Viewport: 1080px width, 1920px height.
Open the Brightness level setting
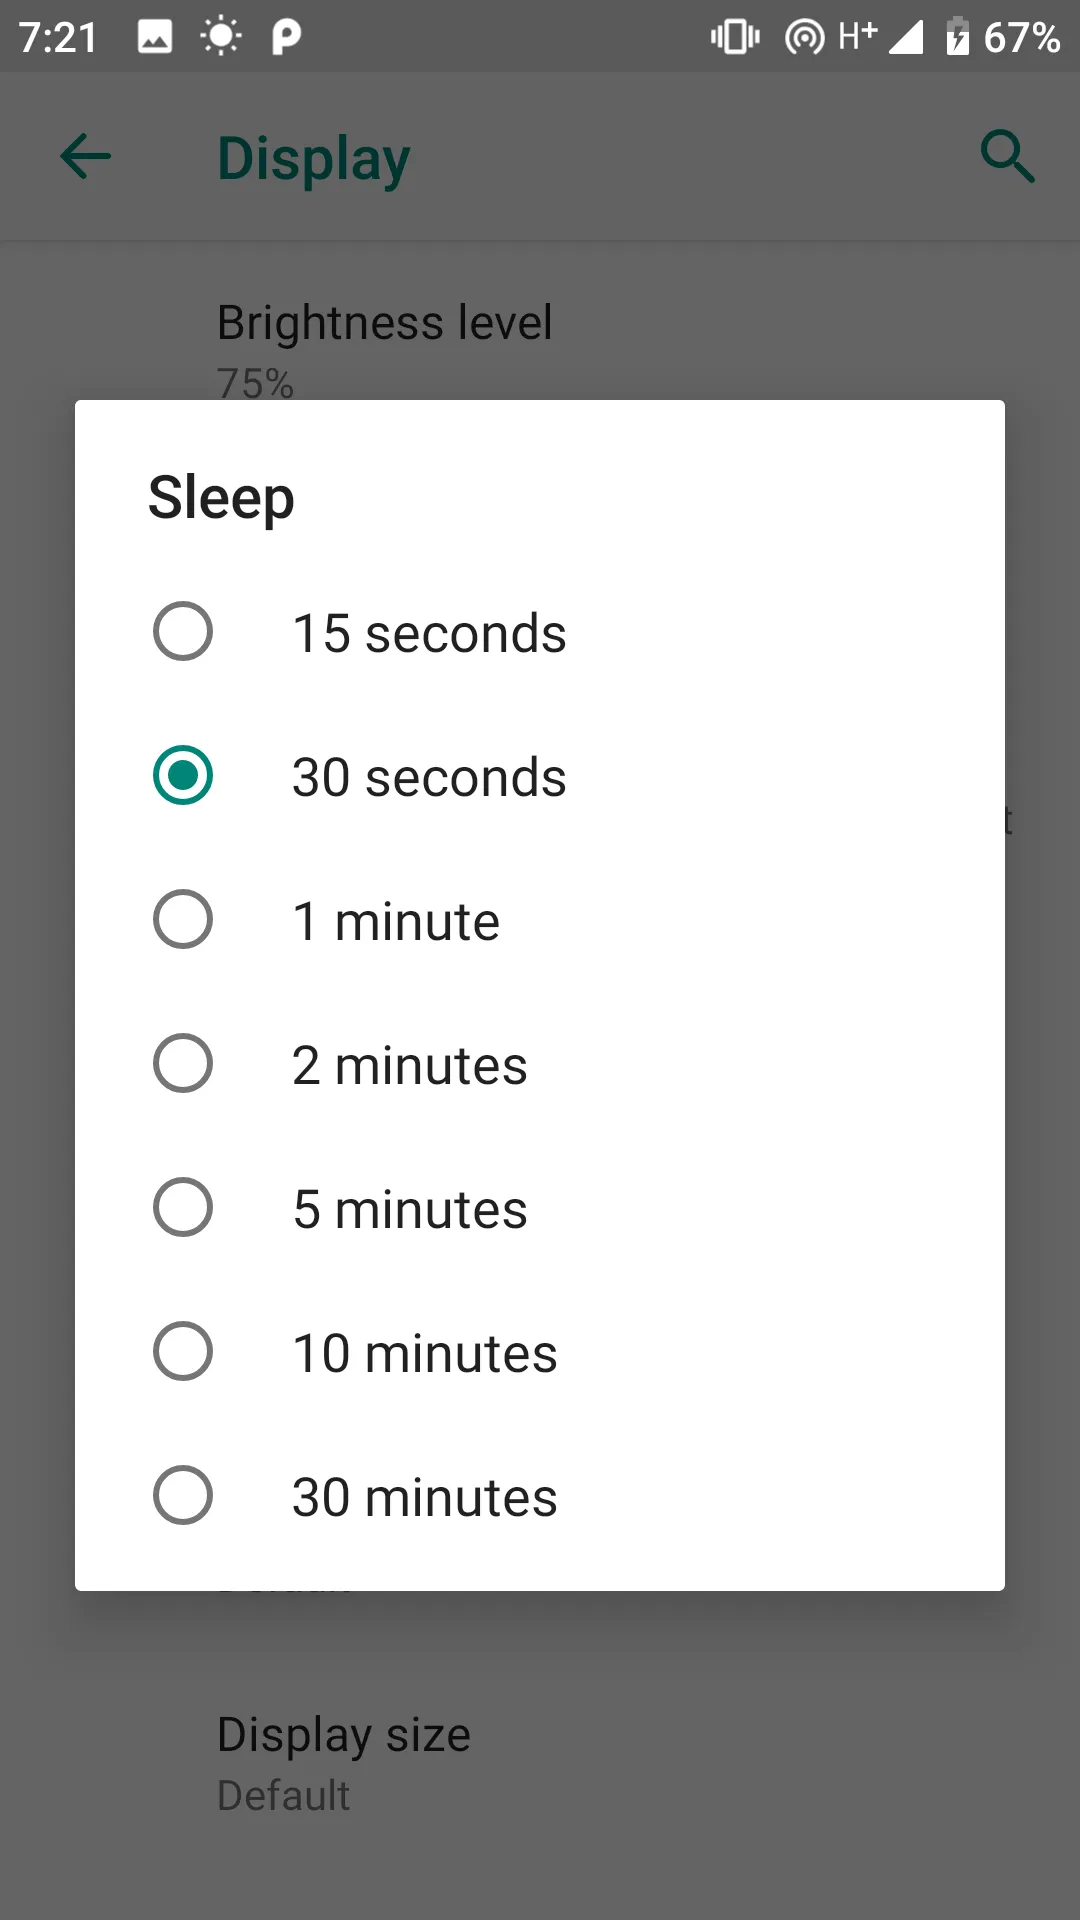click(x=384, y=321)
